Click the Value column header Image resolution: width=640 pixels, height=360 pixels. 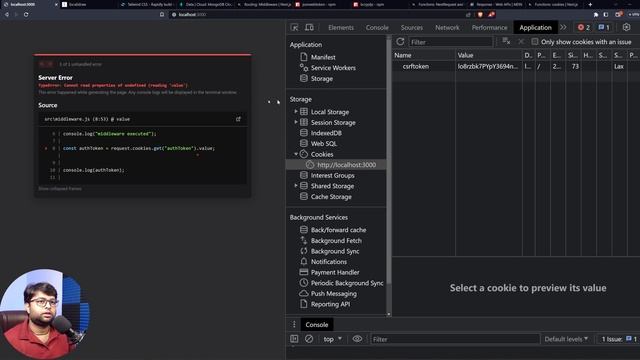489,55
